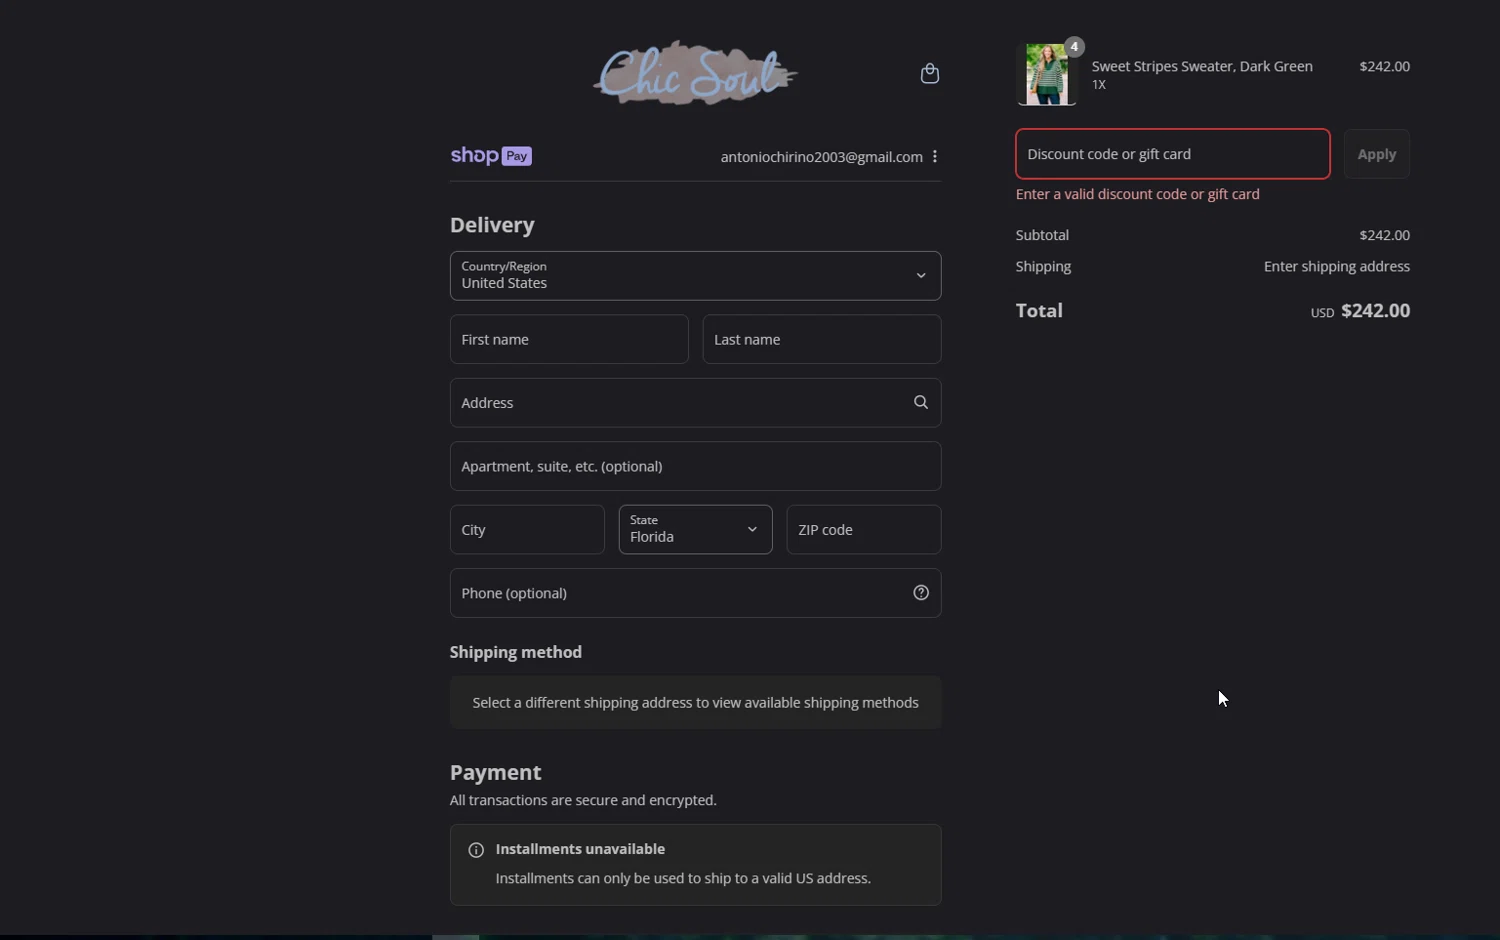Focus the ZIP code field
This screenshot has width=1500, height=940.
coord(863,529)
